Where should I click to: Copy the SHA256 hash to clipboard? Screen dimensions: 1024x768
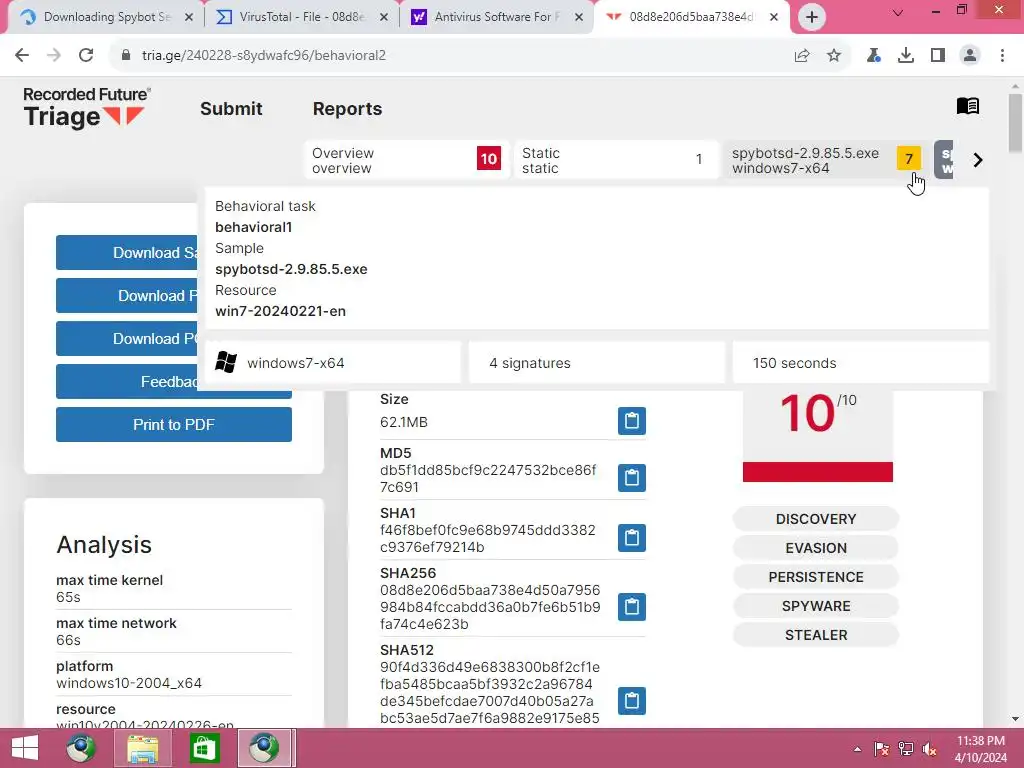(632, 607)
